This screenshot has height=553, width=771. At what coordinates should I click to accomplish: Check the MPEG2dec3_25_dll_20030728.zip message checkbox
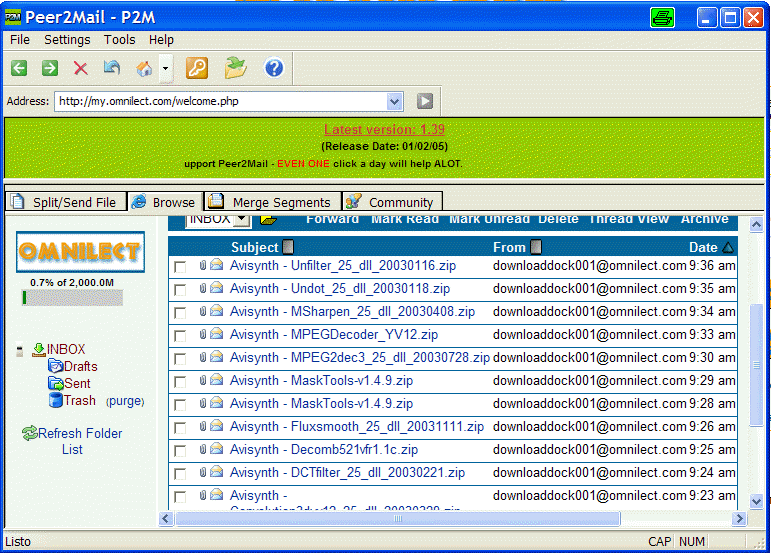(180, 359)
